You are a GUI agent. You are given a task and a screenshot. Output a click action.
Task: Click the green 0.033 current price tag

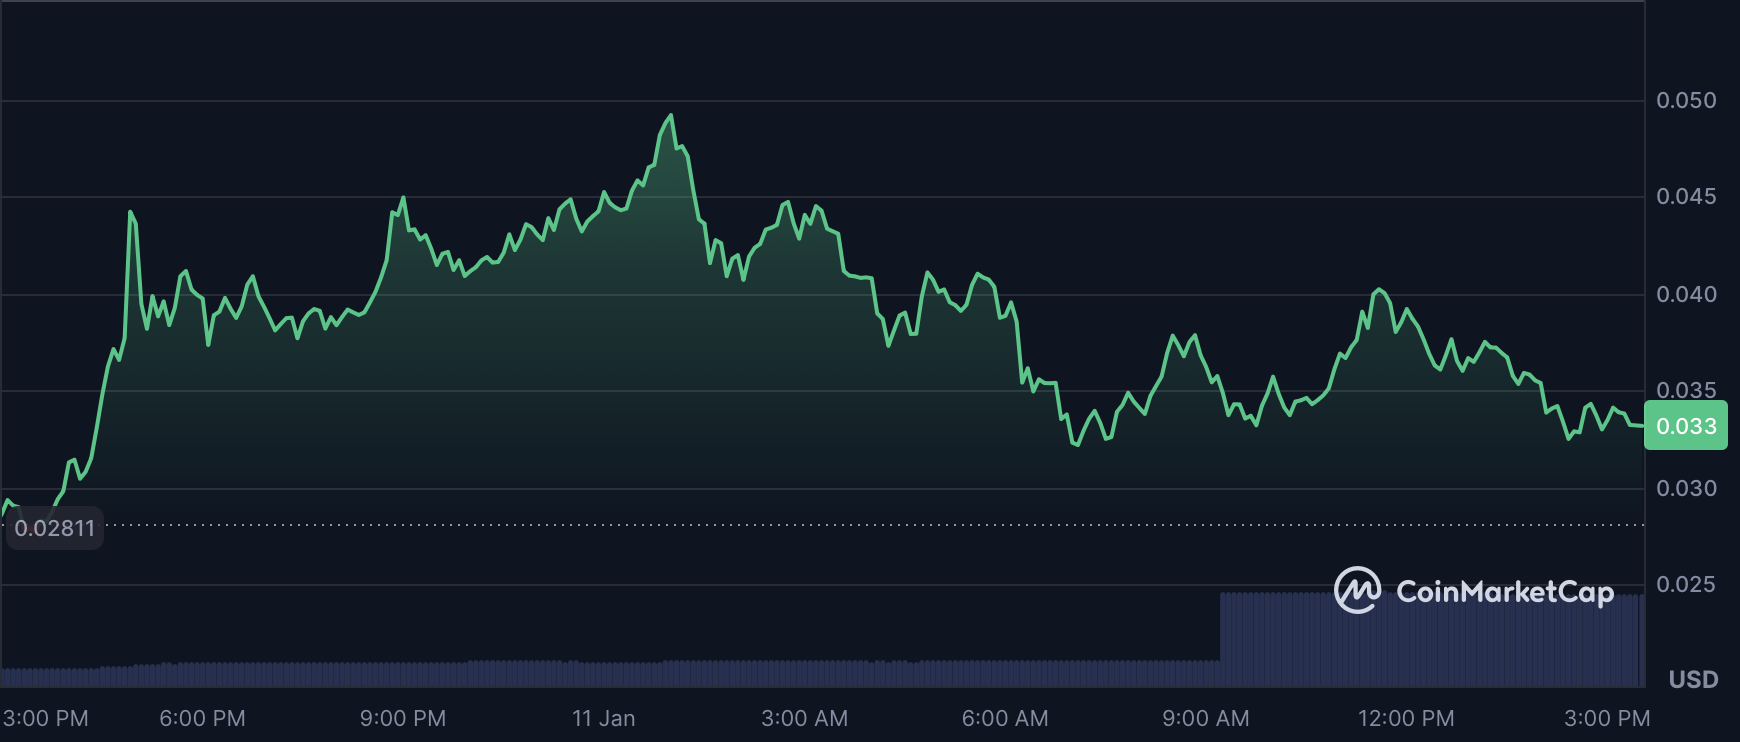[1686, 426]
